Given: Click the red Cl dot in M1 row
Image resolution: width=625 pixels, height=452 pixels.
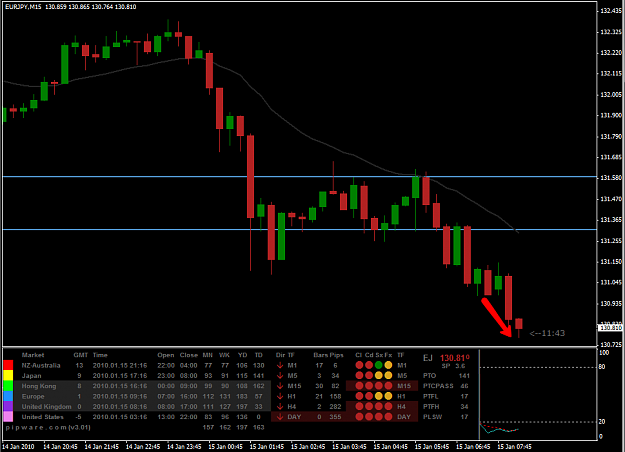Looking at the screenshot, I should click(360, 365).
